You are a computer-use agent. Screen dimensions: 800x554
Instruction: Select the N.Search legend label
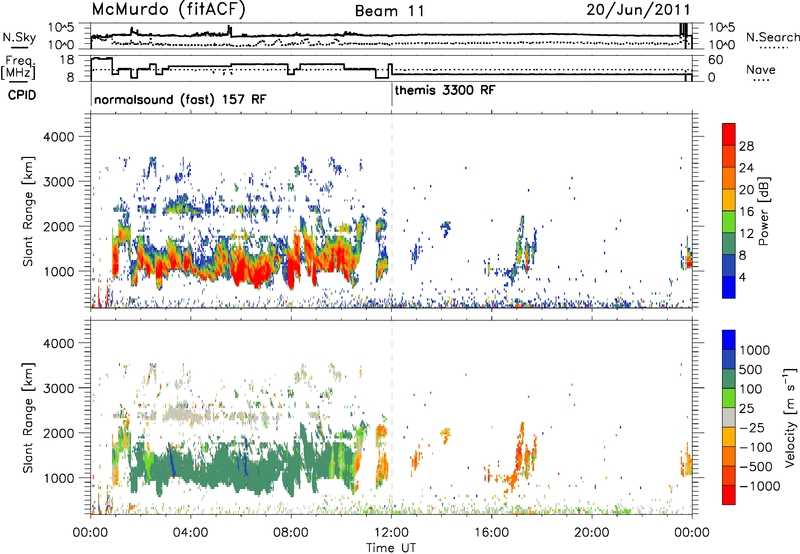[773, 37]
